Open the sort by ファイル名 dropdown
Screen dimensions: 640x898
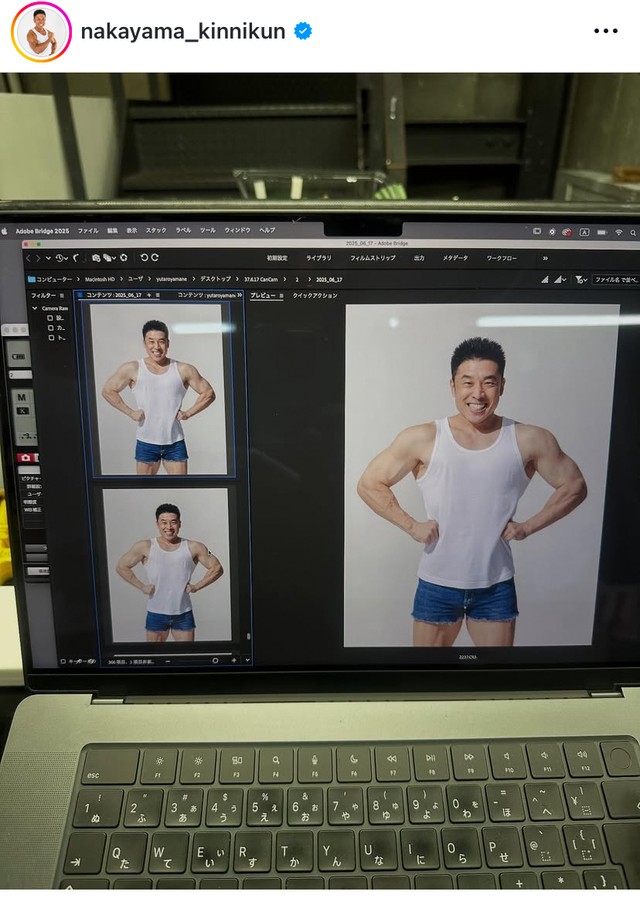pos(614,280)
